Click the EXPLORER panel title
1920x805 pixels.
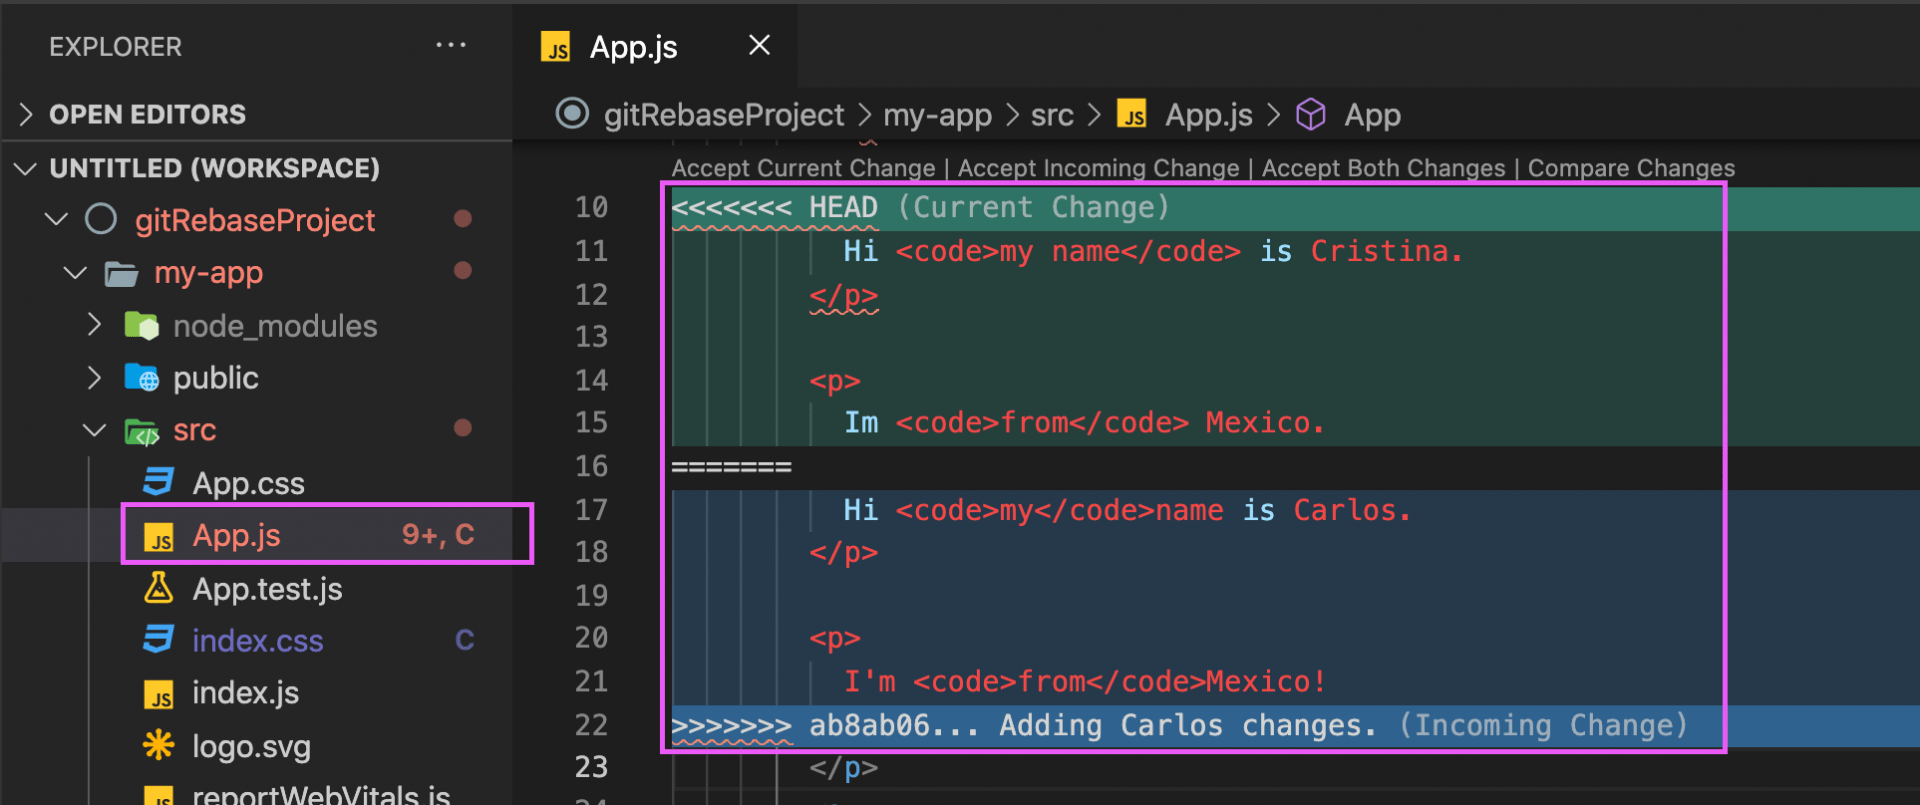pos(116,47)
